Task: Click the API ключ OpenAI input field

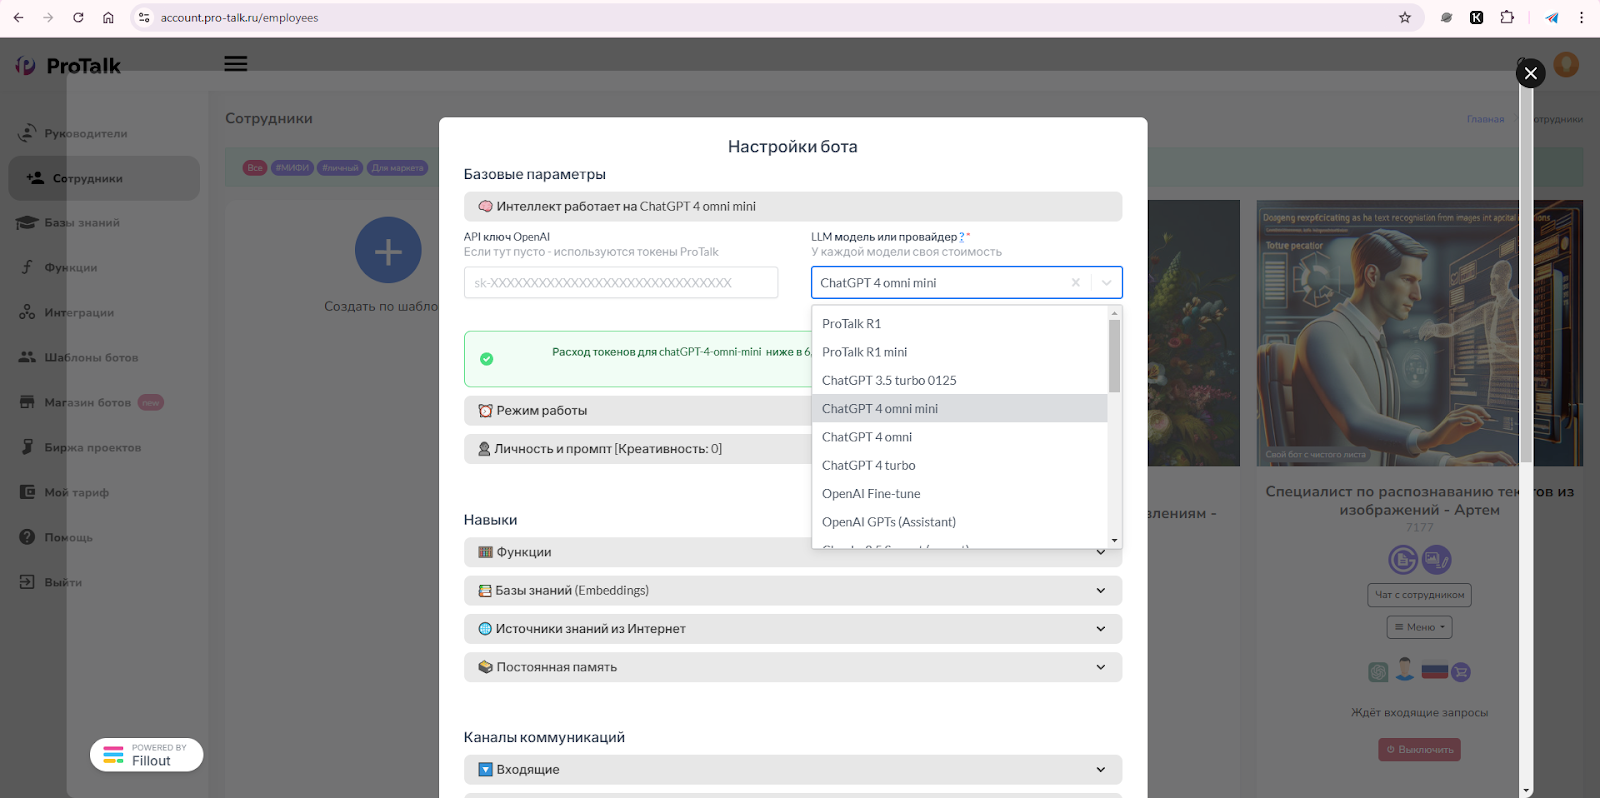Action: 621,283
